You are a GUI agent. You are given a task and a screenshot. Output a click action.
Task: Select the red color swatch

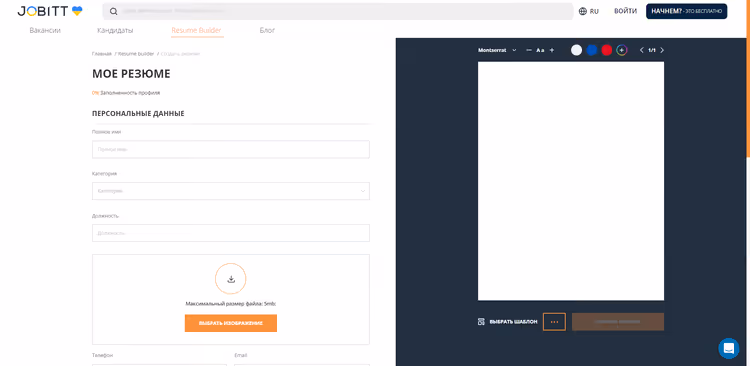pyautogui.click(x=607, y=50)
